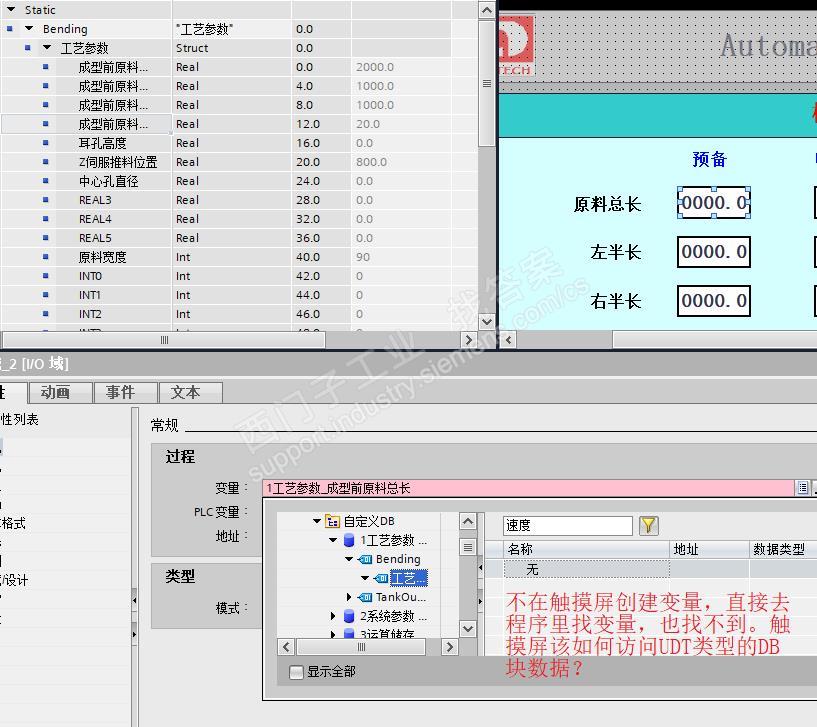Screen dimensions: 817x727
Task: Select the 预备 column label on the HMI screen
Action: (x=709, y=159)
